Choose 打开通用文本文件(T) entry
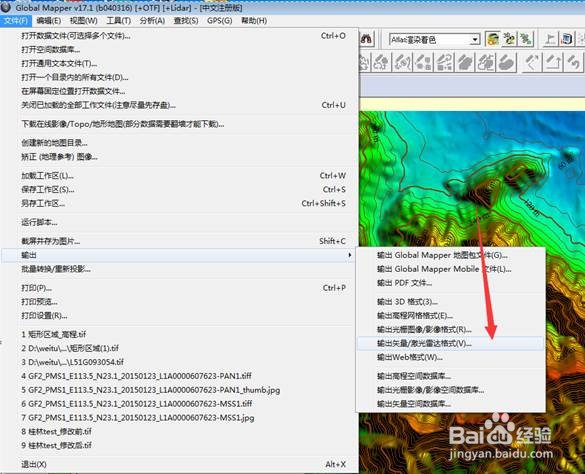 pos(178,63)
